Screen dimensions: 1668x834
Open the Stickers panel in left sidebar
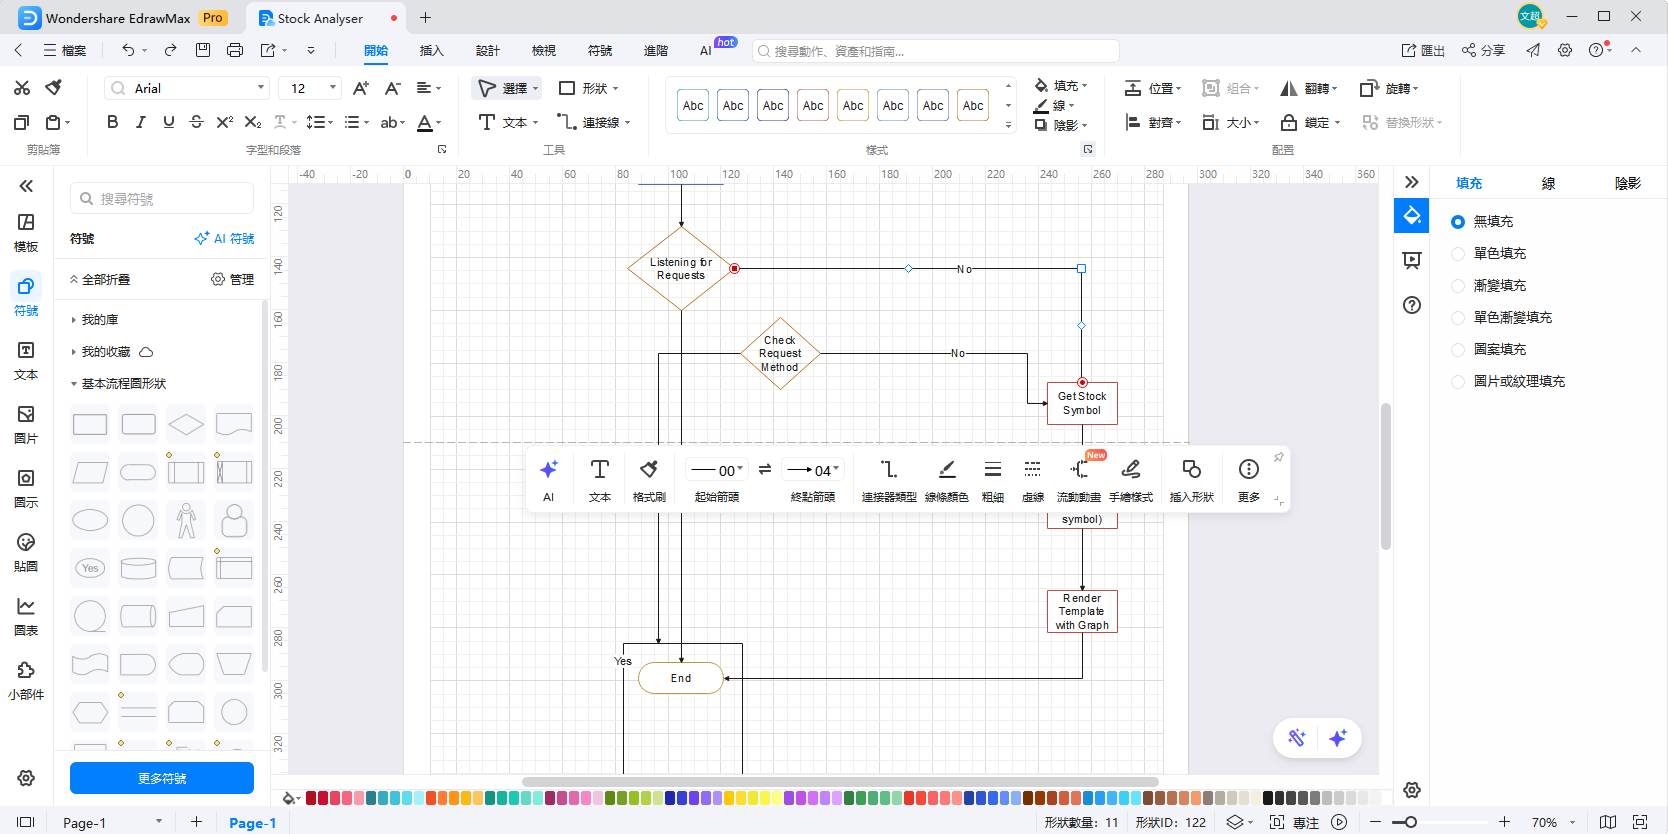point(26,552)
